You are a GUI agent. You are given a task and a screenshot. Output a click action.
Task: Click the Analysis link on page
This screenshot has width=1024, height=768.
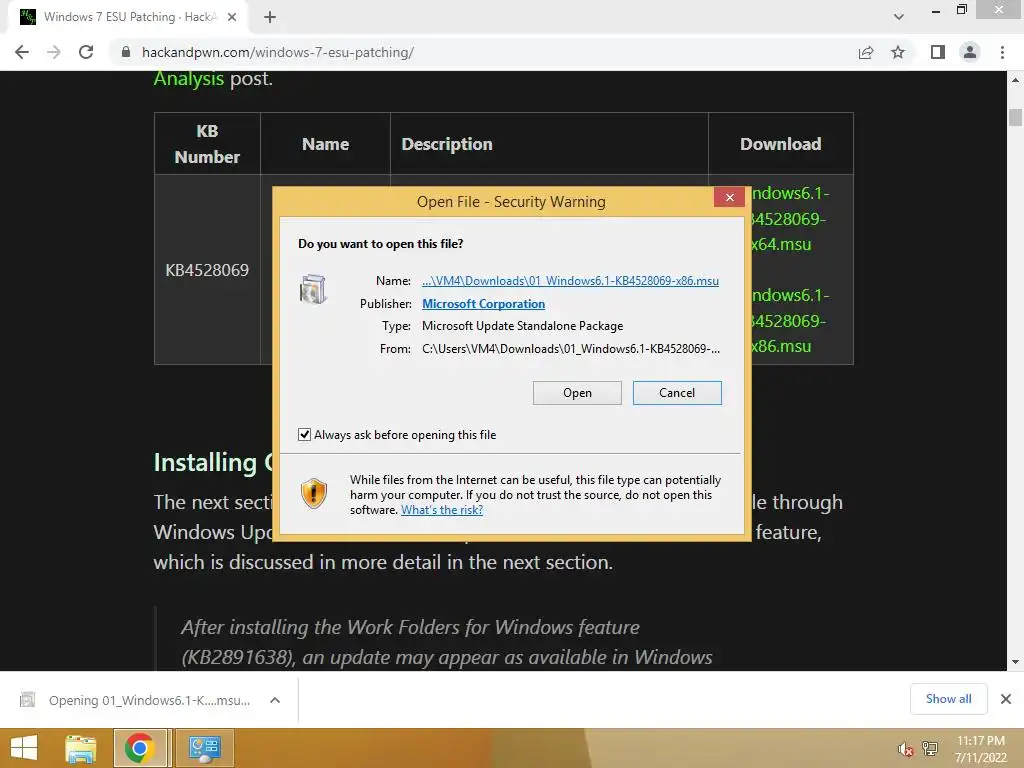pos(189,78)
